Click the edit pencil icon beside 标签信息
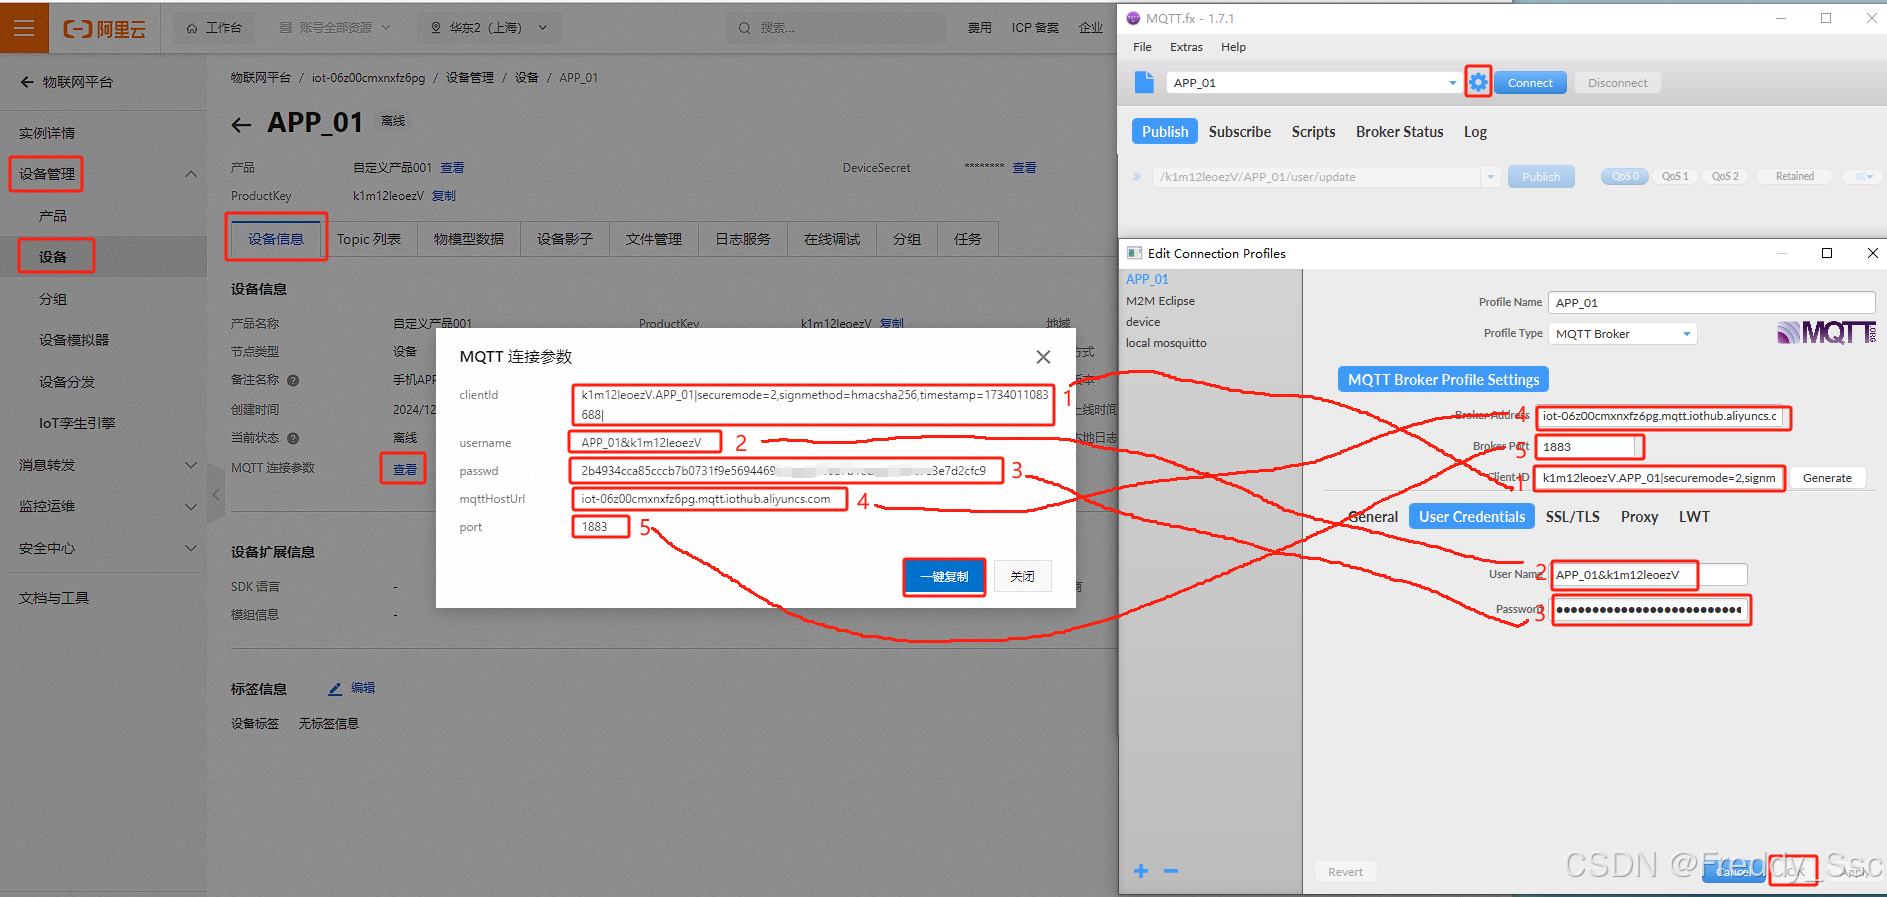Image resolution: width=1887 pixels, height=897 pixels. pos(335,689)
